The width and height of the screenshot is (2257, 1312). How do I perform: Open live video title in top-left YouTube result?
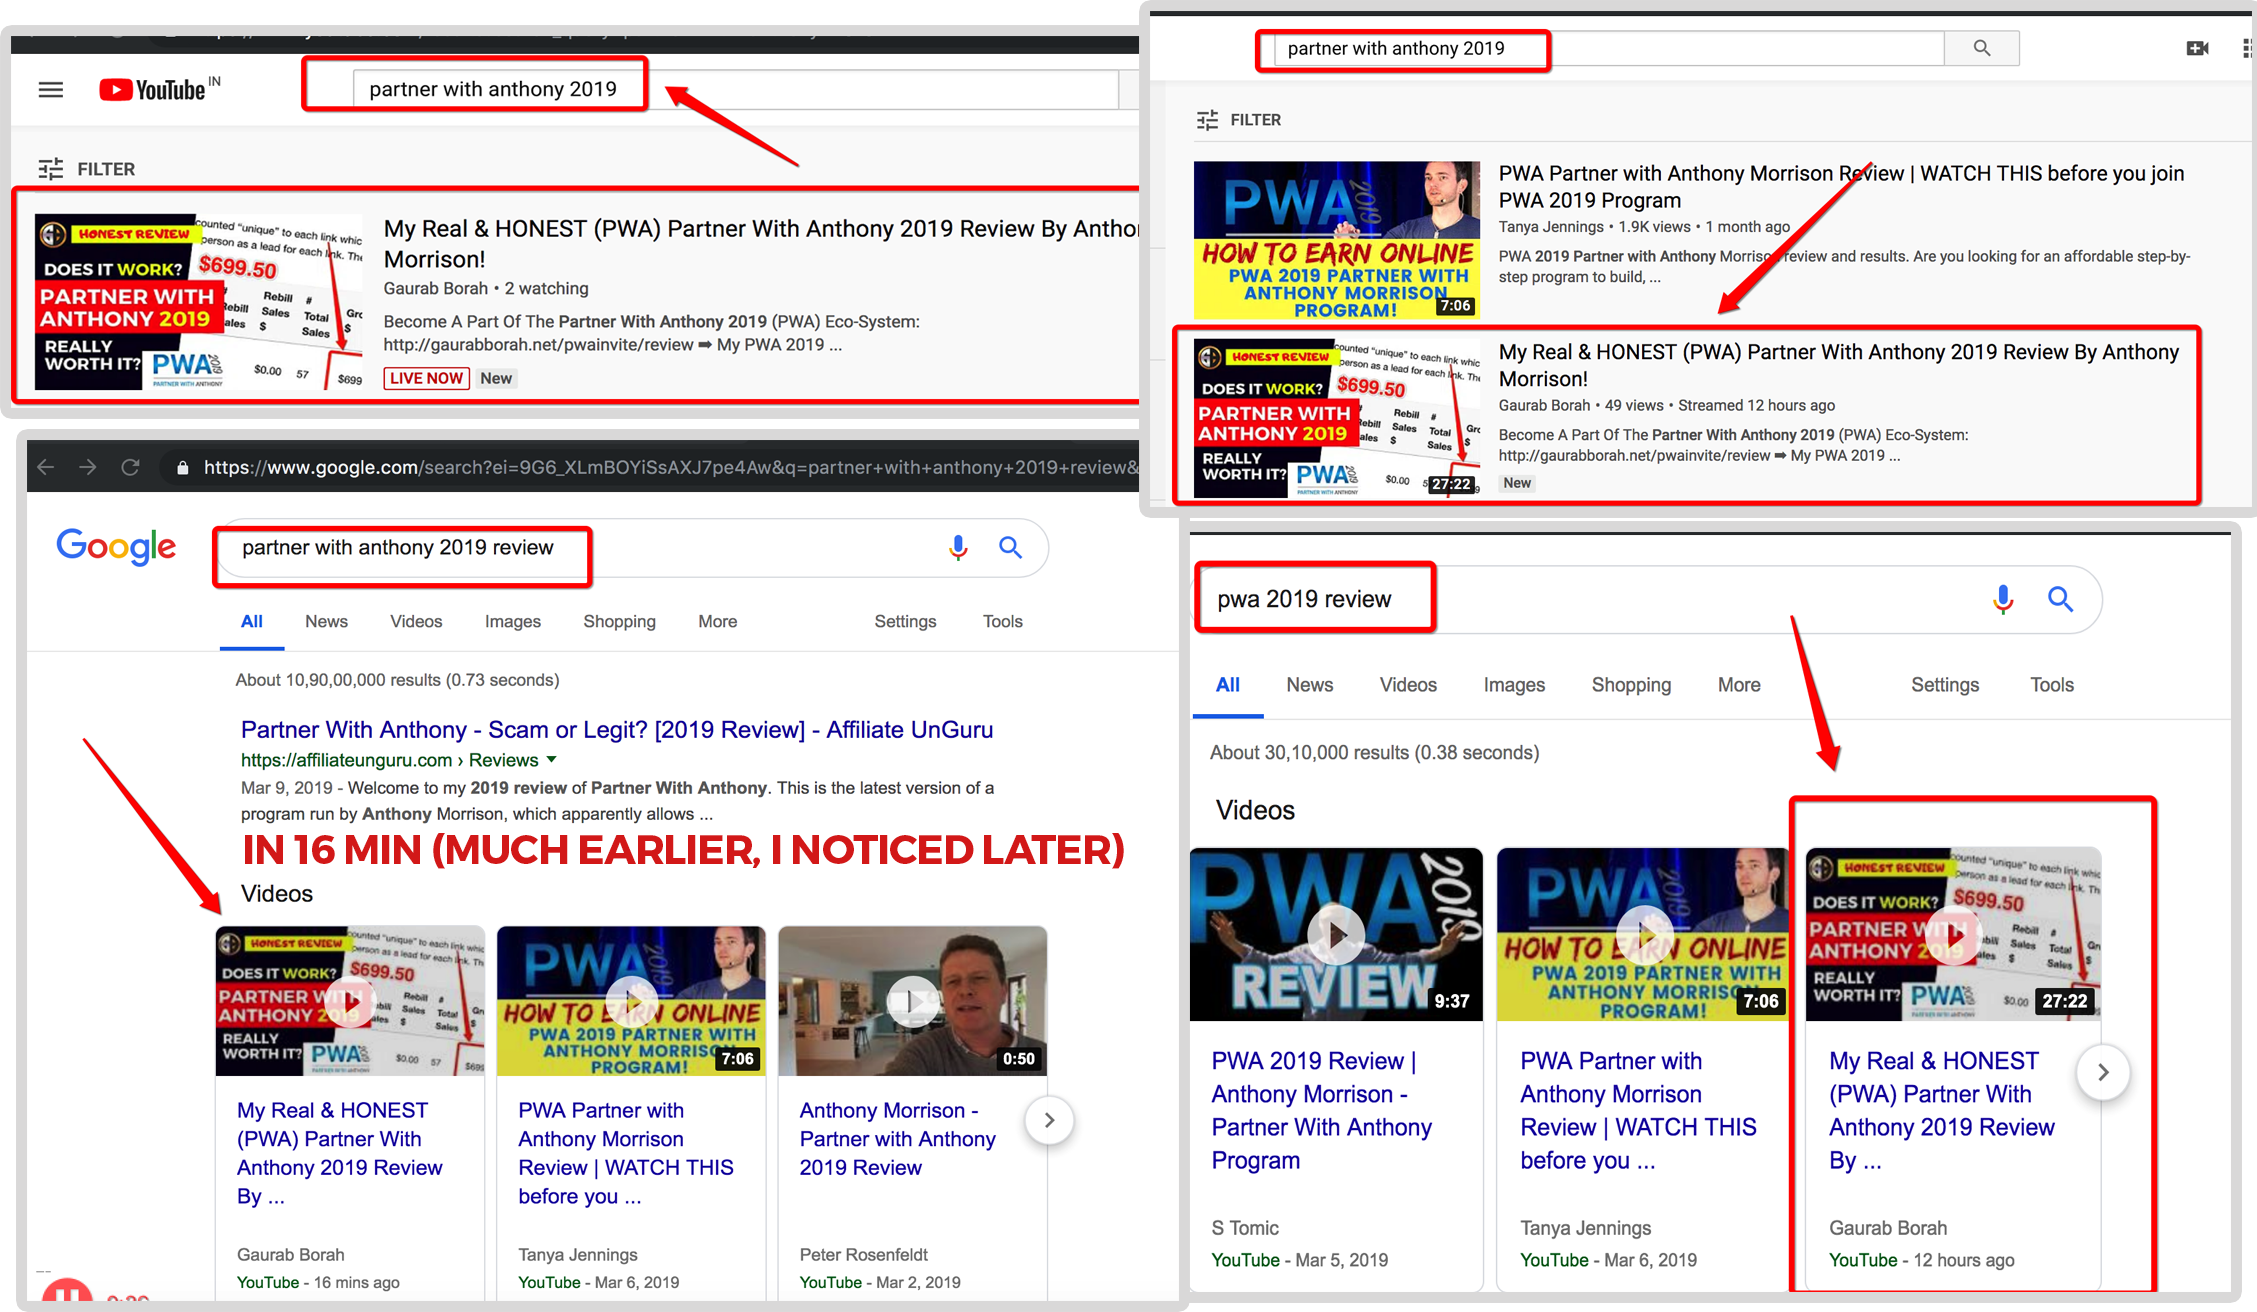coord(760,243)
